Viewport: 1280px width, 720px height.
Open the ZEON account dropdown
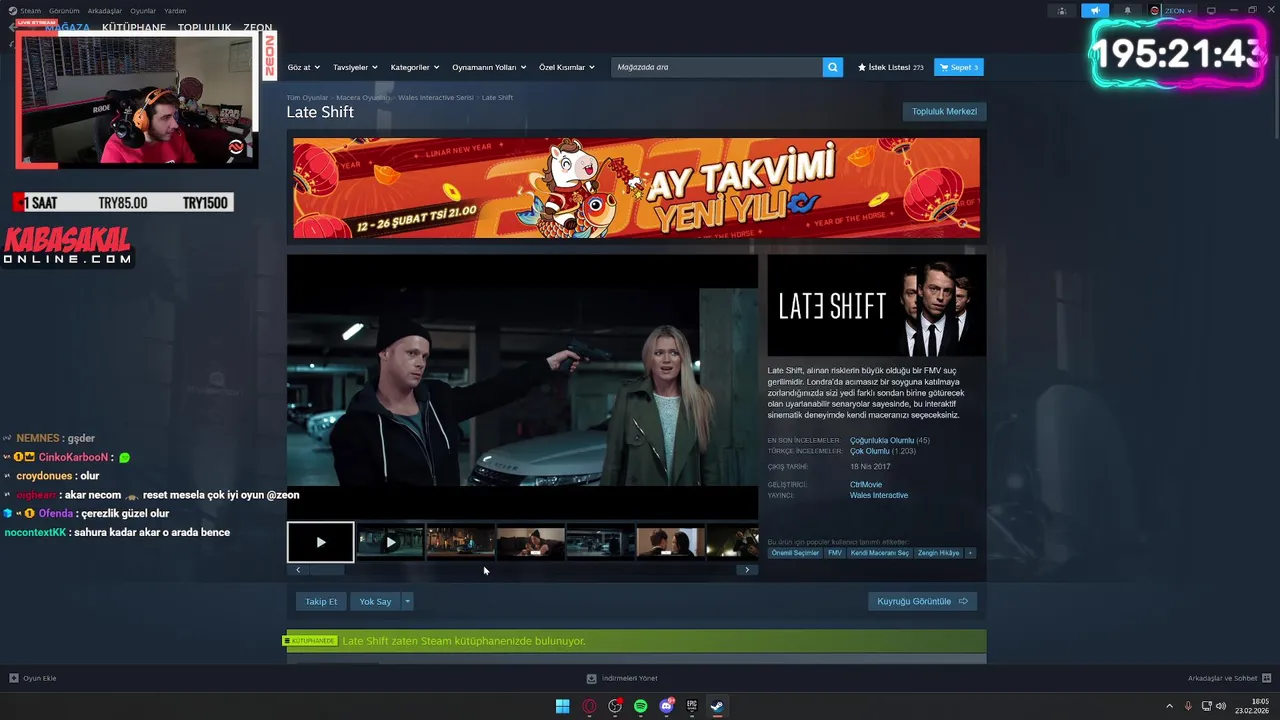tap(1177, 11)
